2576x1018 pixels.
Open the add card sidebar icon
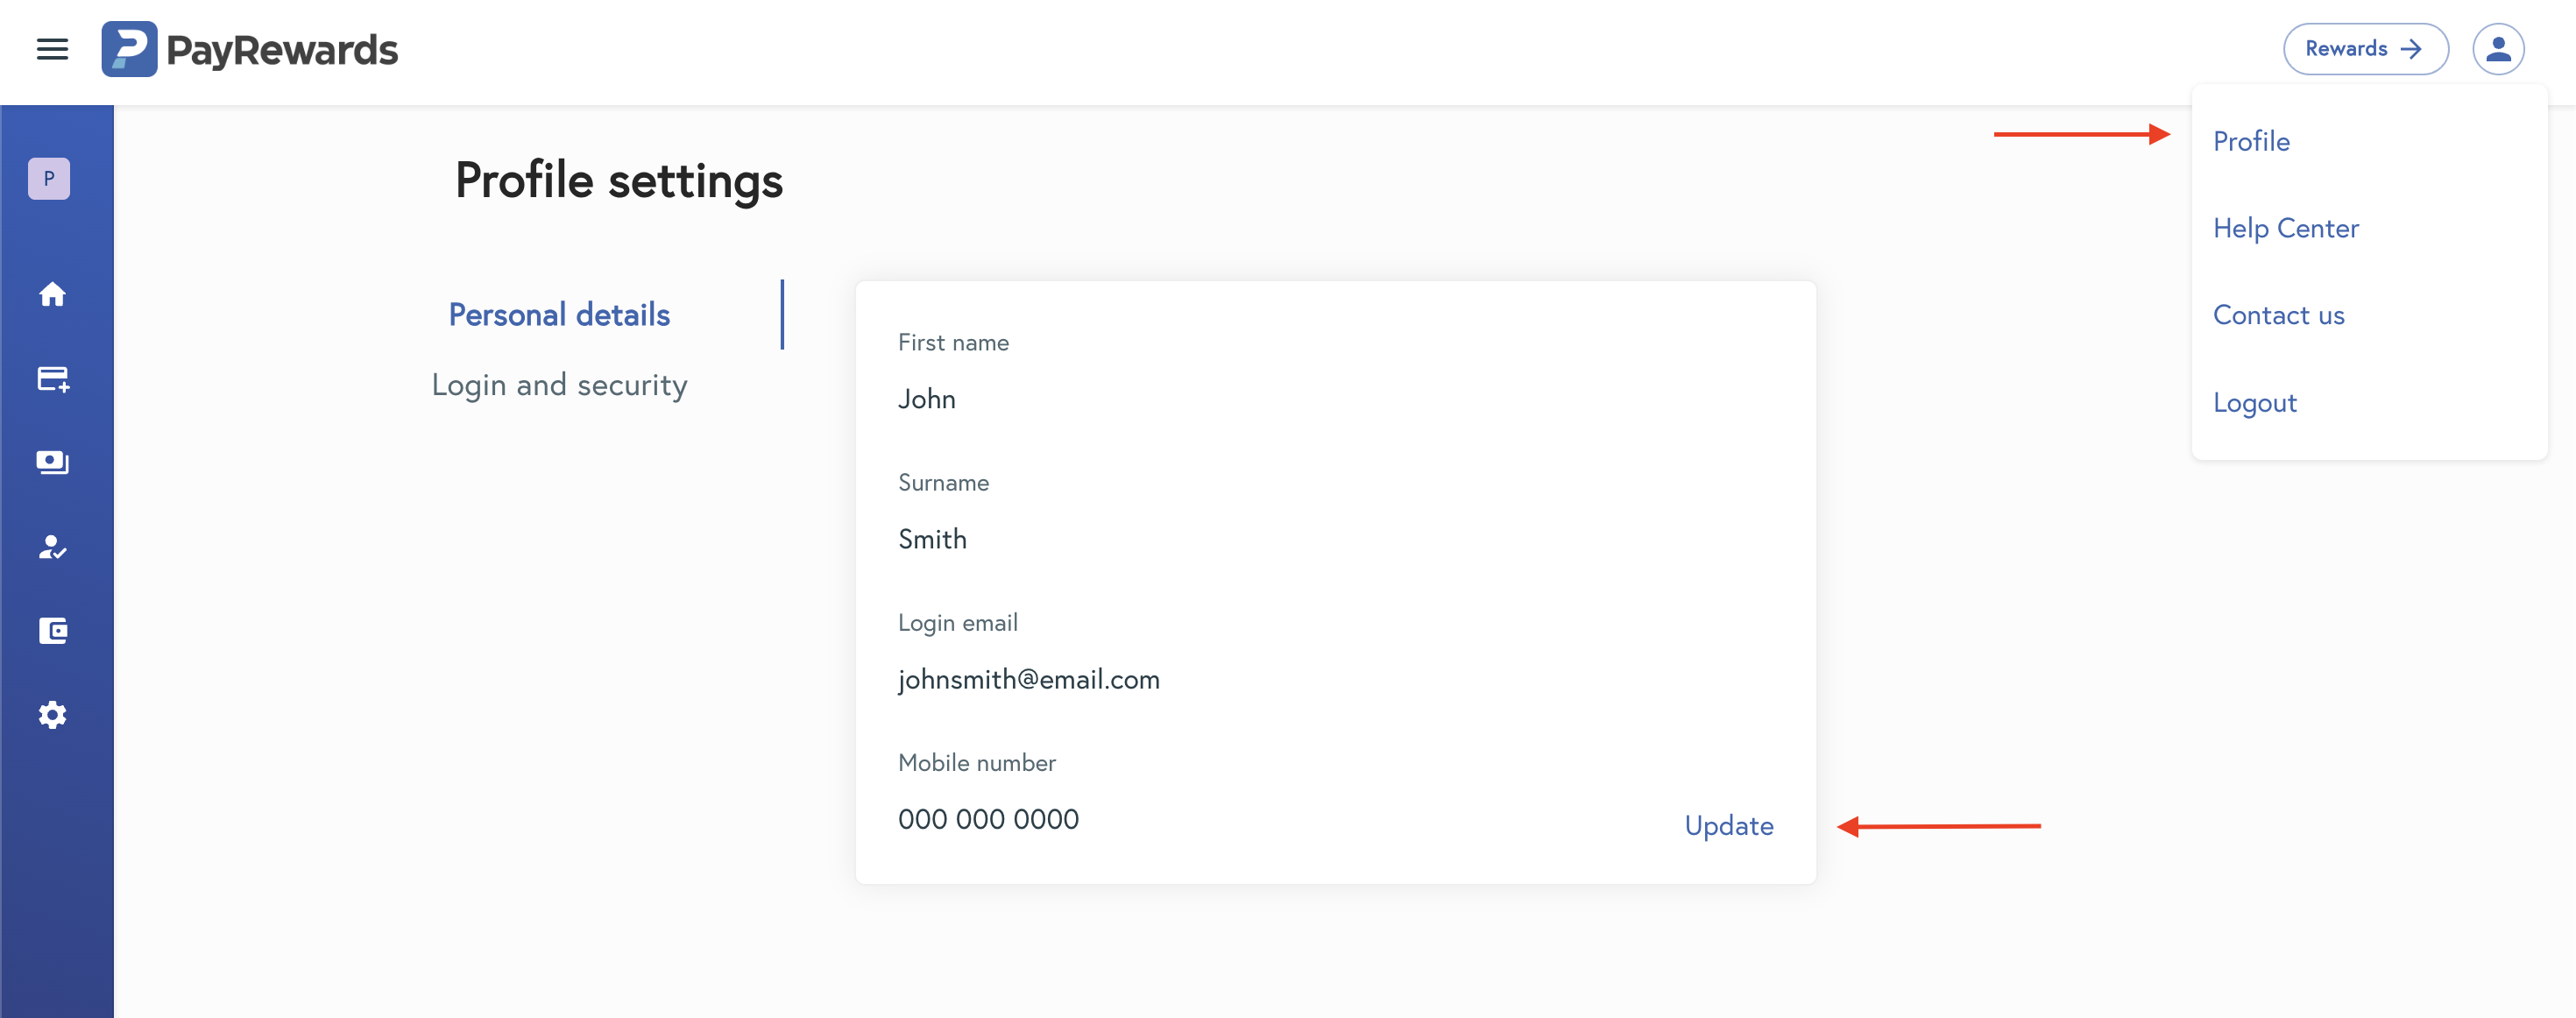52,379
